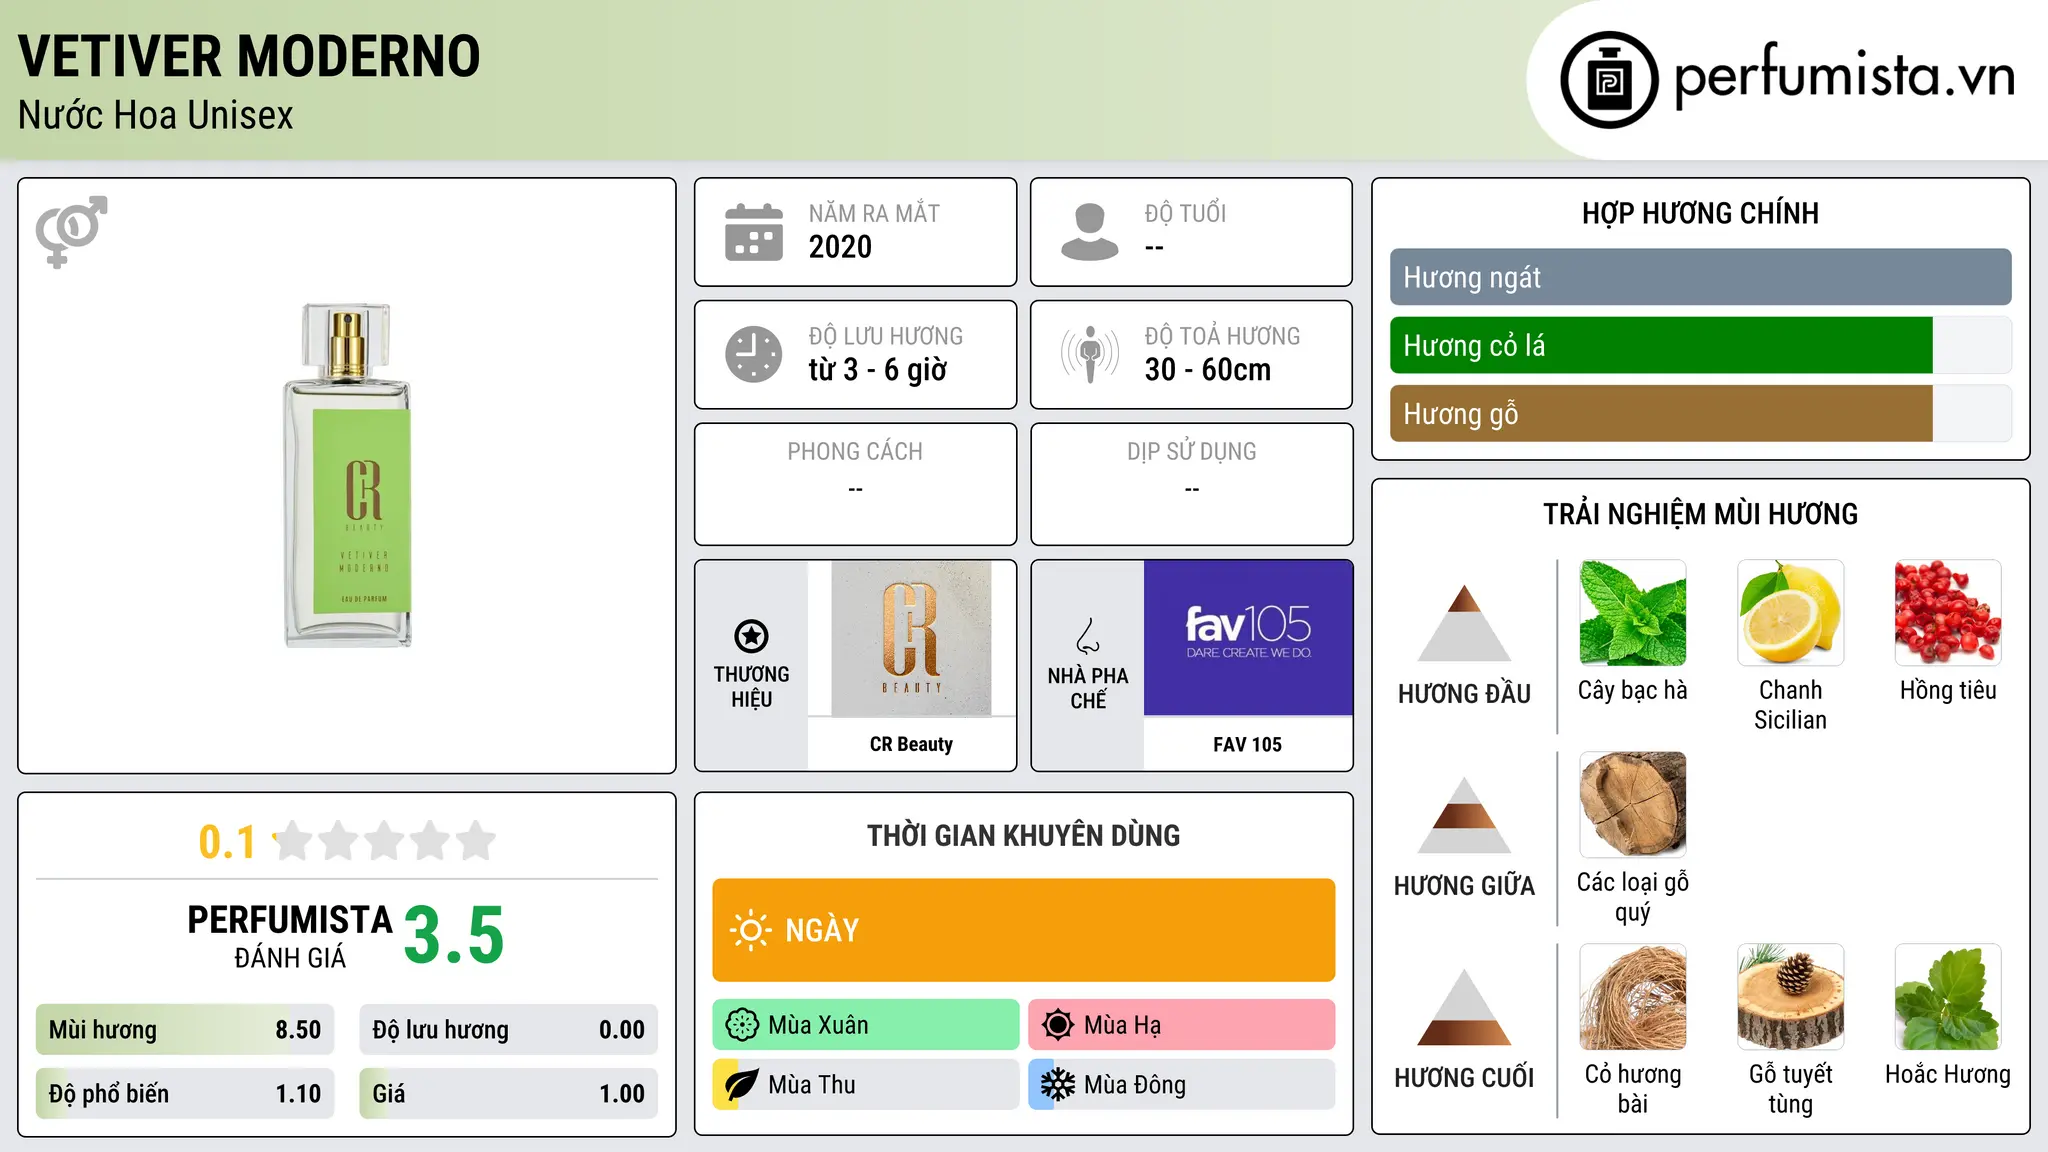2048x1152 pixels.
Task: Click the PERFUMISTA ĐÁNH GIÁ label
Action: click(x=290, y=936)
